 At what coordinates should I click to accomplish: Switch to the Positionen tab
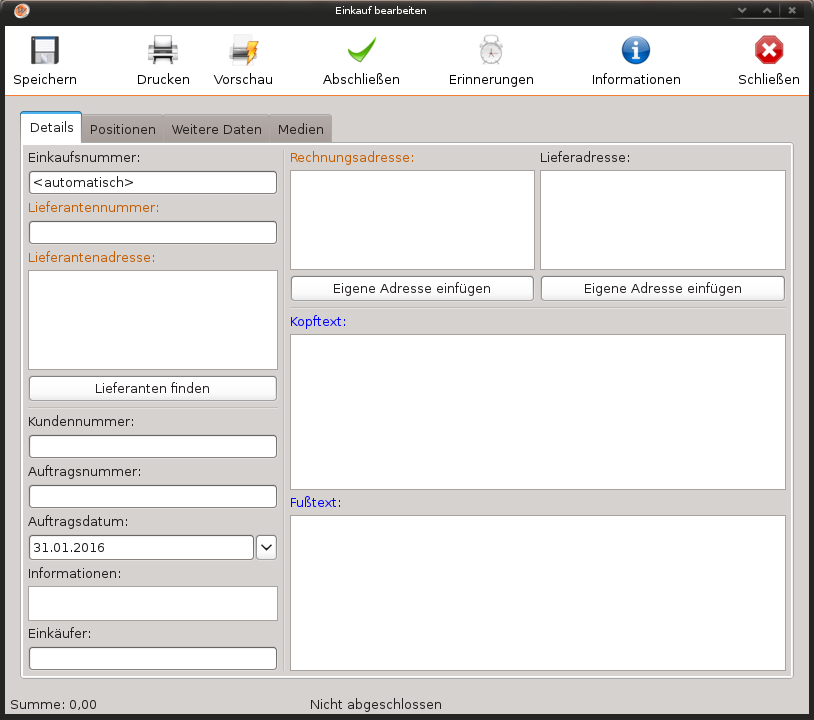tap(123, 129)
